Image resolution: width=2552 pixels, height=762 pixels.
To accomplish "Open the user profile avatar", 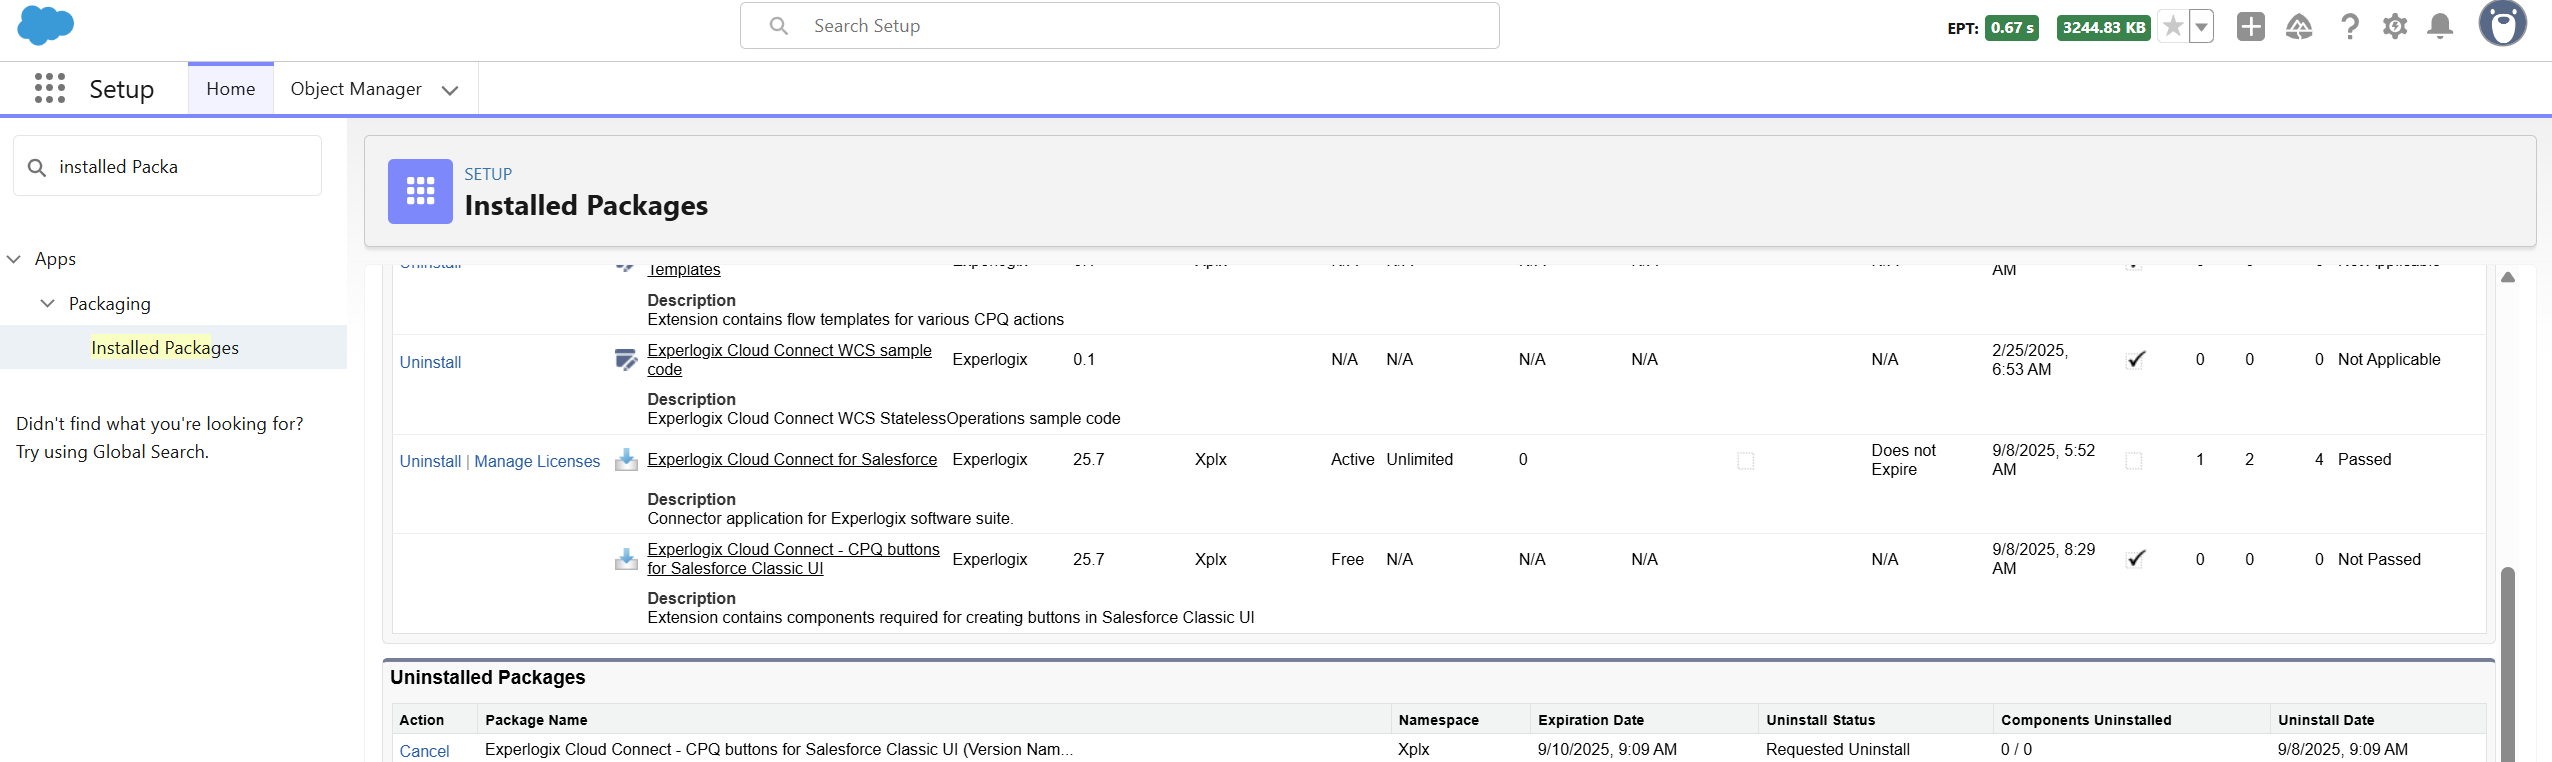I will 2503,23.
